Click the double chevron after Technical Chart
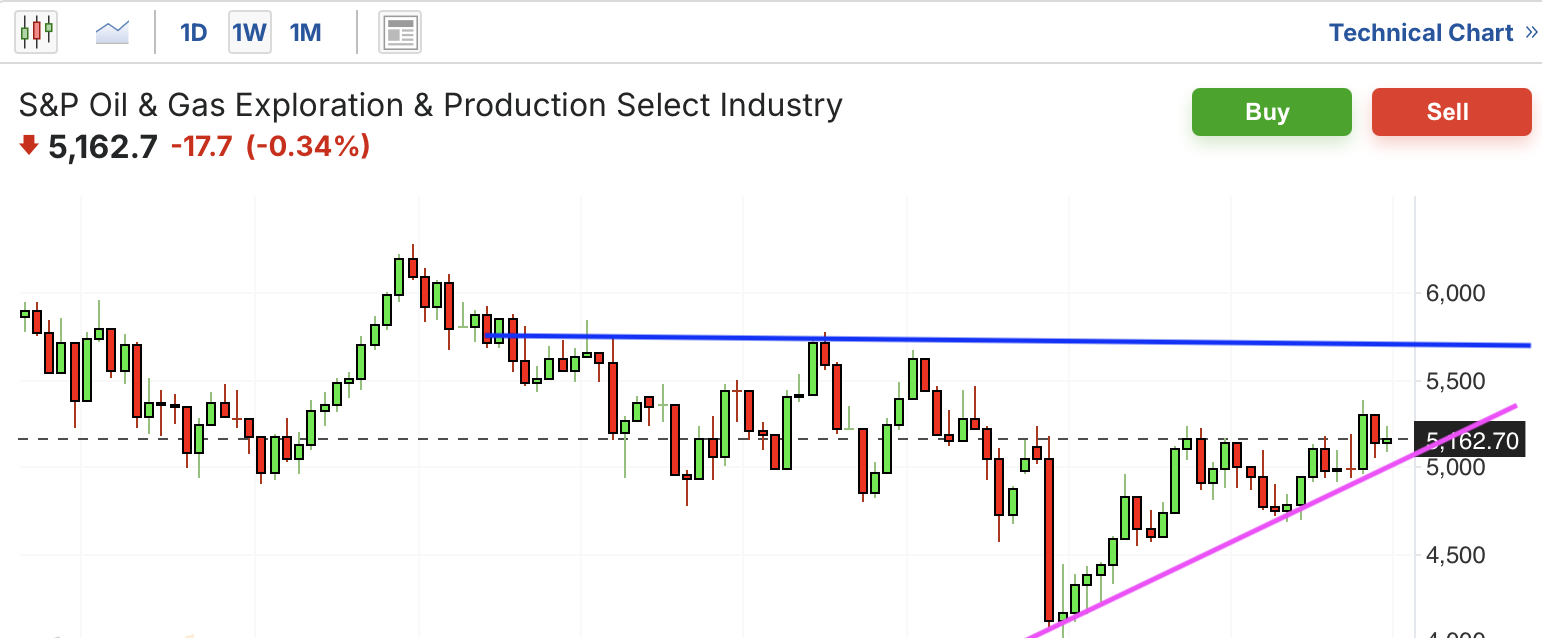The height and width of the screenshot is (638, 1542). coord(1531,33)
